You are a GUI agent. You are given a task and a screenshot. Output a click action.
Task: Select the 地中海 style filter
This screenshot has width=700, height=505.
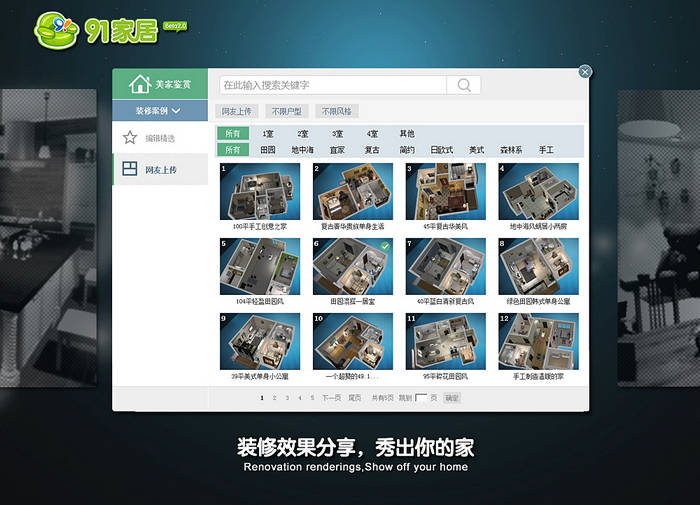(302, 150)
